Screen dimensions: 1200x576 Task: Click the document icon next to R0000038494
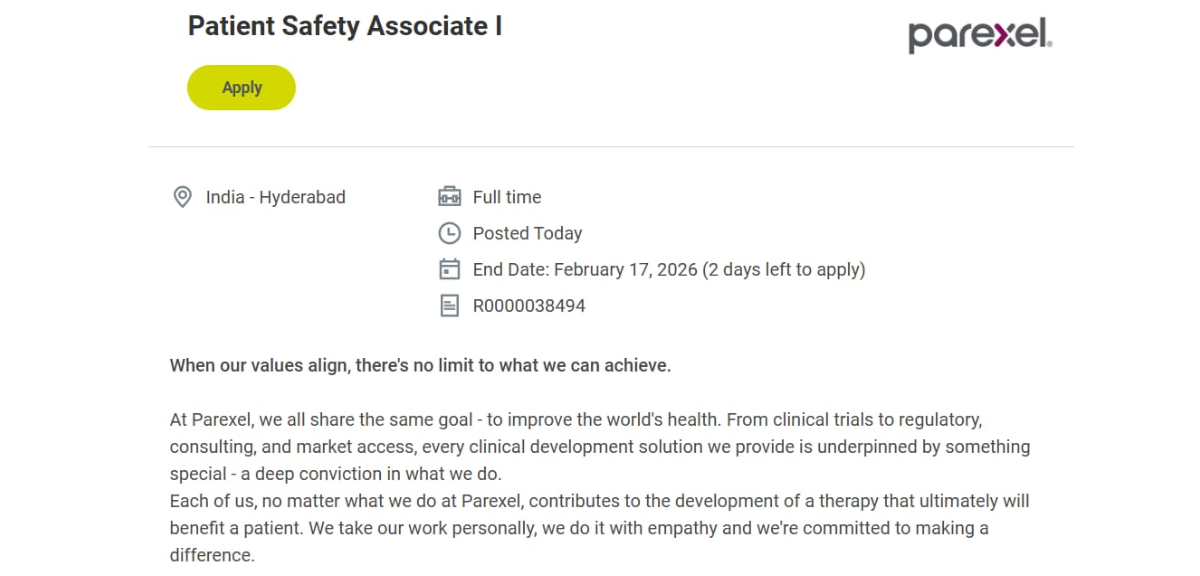[x=449, y=305]
